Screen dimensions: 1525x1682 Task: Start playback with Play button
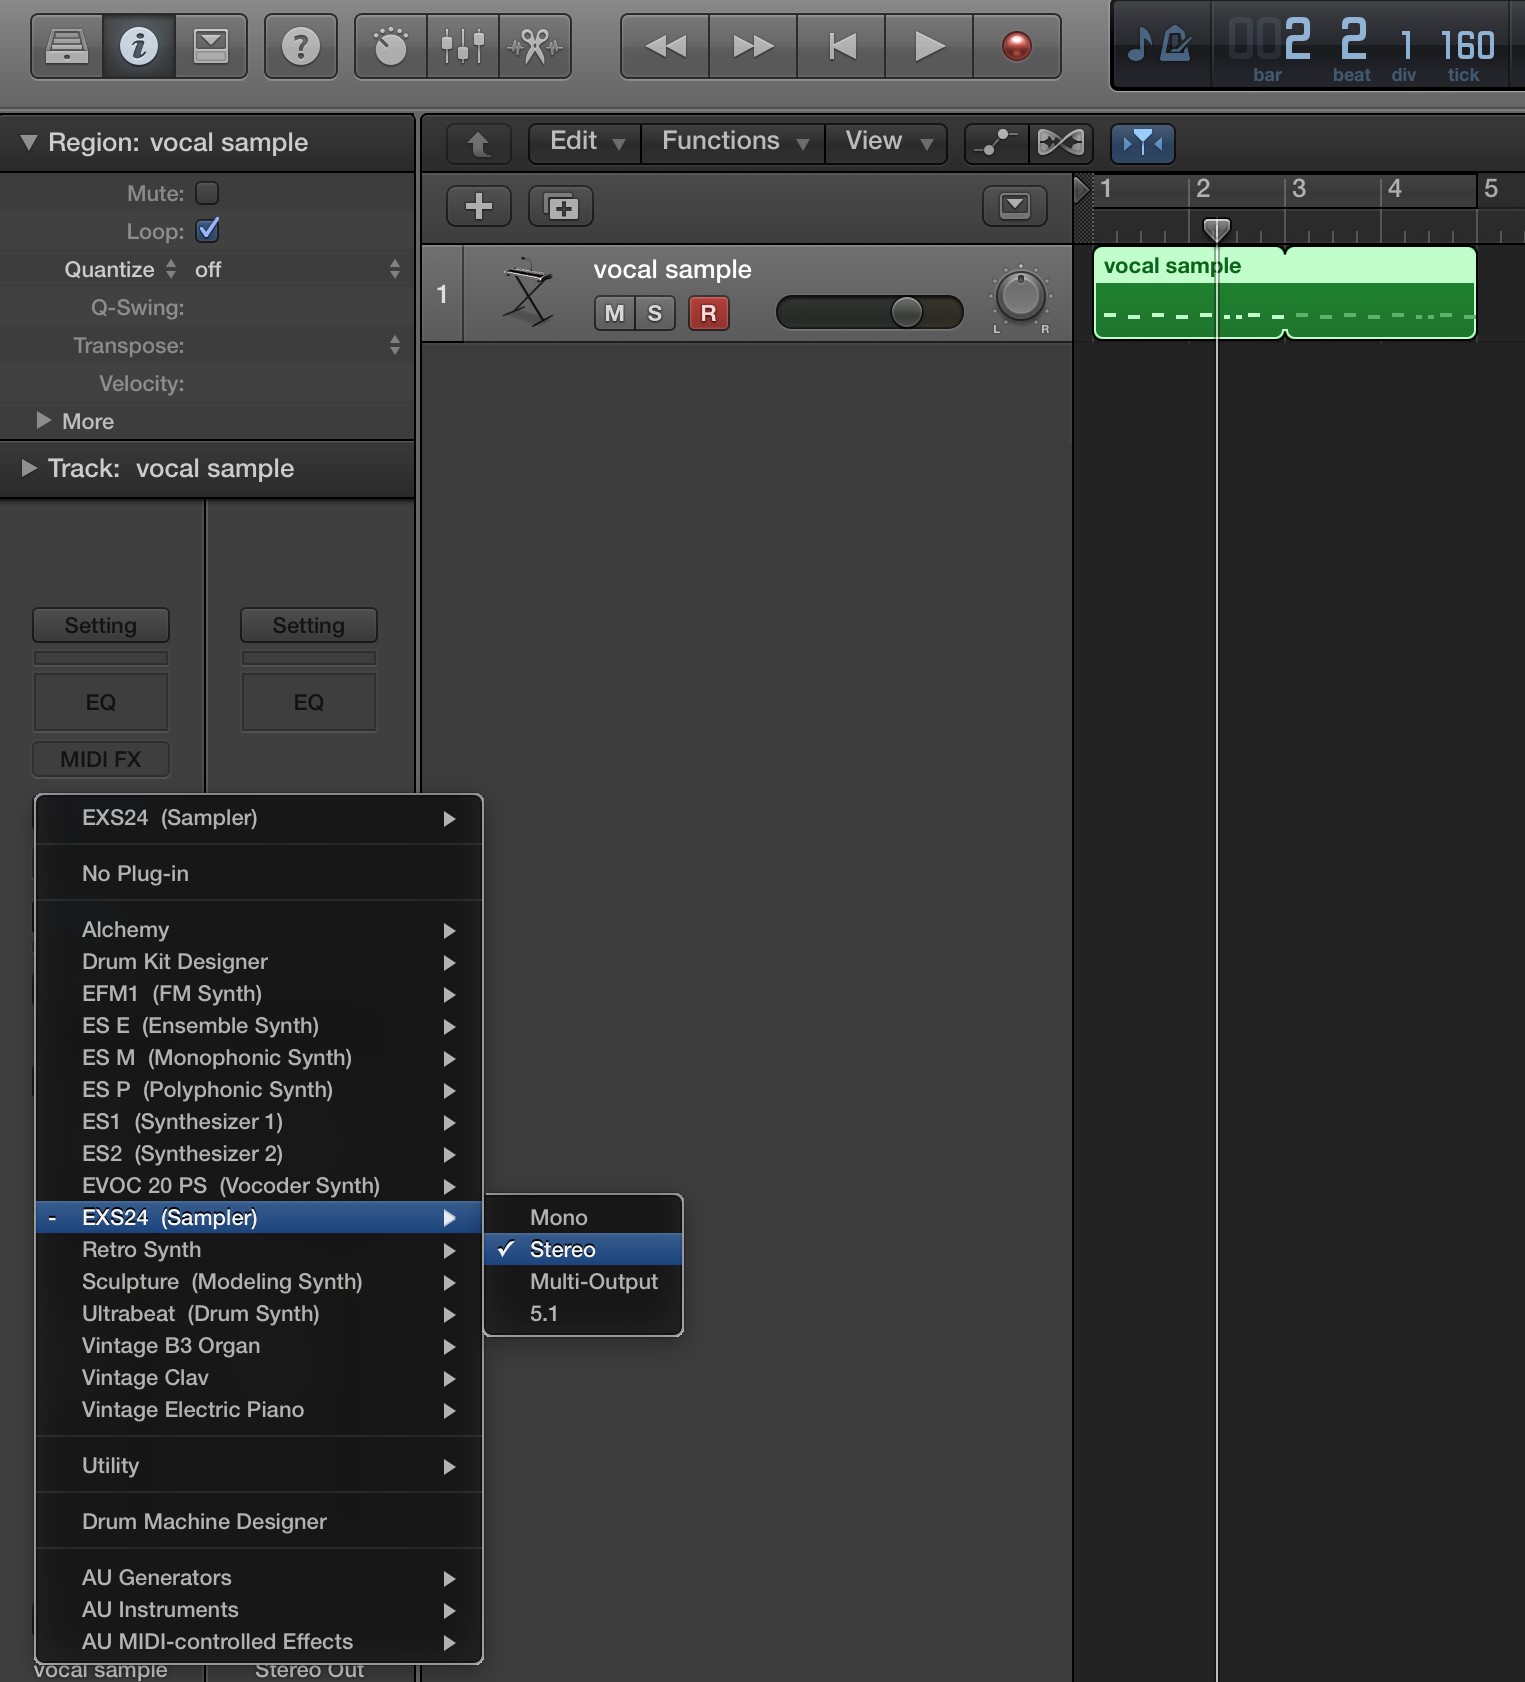[929, 46]
